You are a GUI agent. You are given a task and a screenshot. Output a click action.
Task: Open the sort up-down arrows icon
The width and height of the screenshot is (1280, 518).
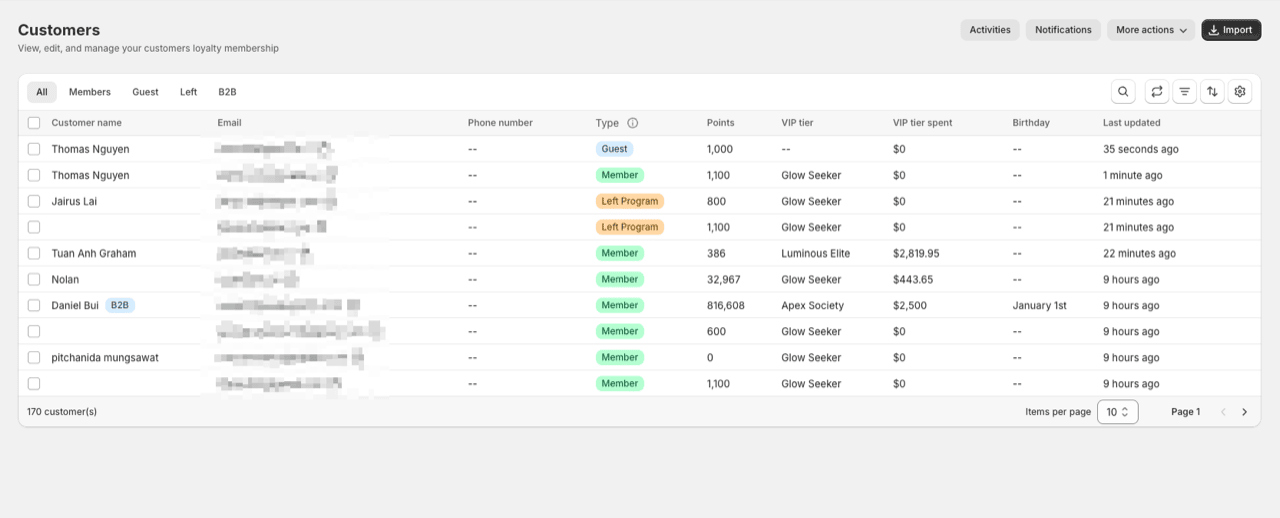click(x=1212, y=91)
